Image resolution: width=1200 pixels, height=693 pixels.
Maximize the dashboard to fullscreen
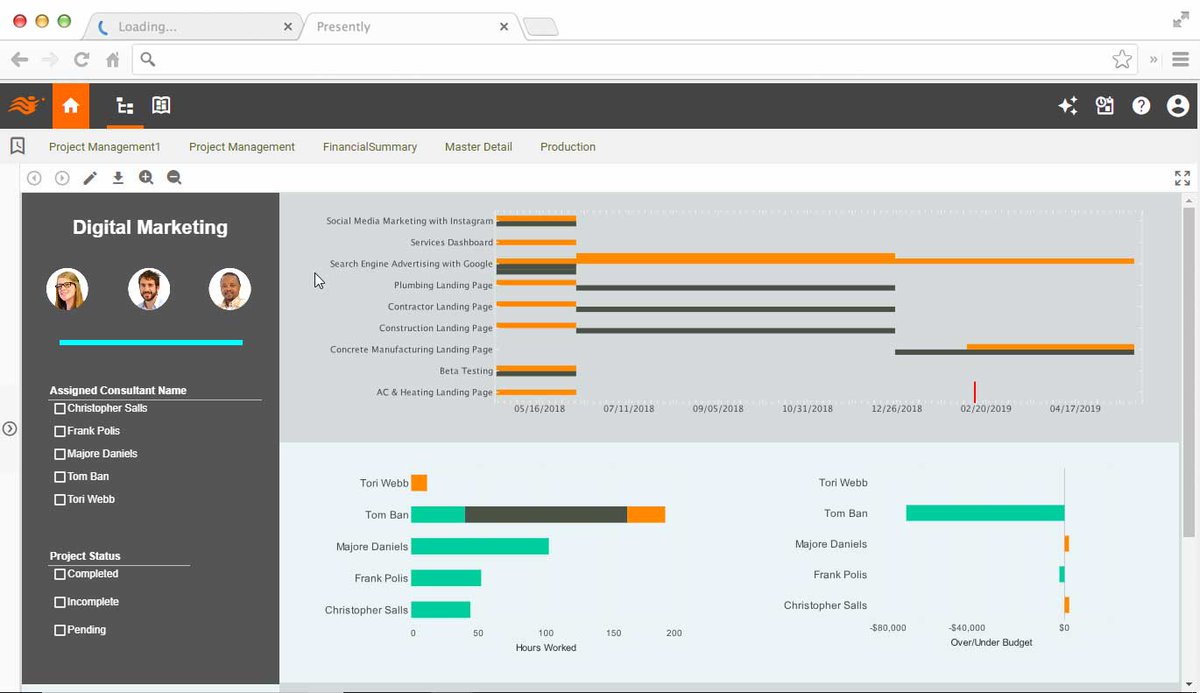(x=1181, y=177)
